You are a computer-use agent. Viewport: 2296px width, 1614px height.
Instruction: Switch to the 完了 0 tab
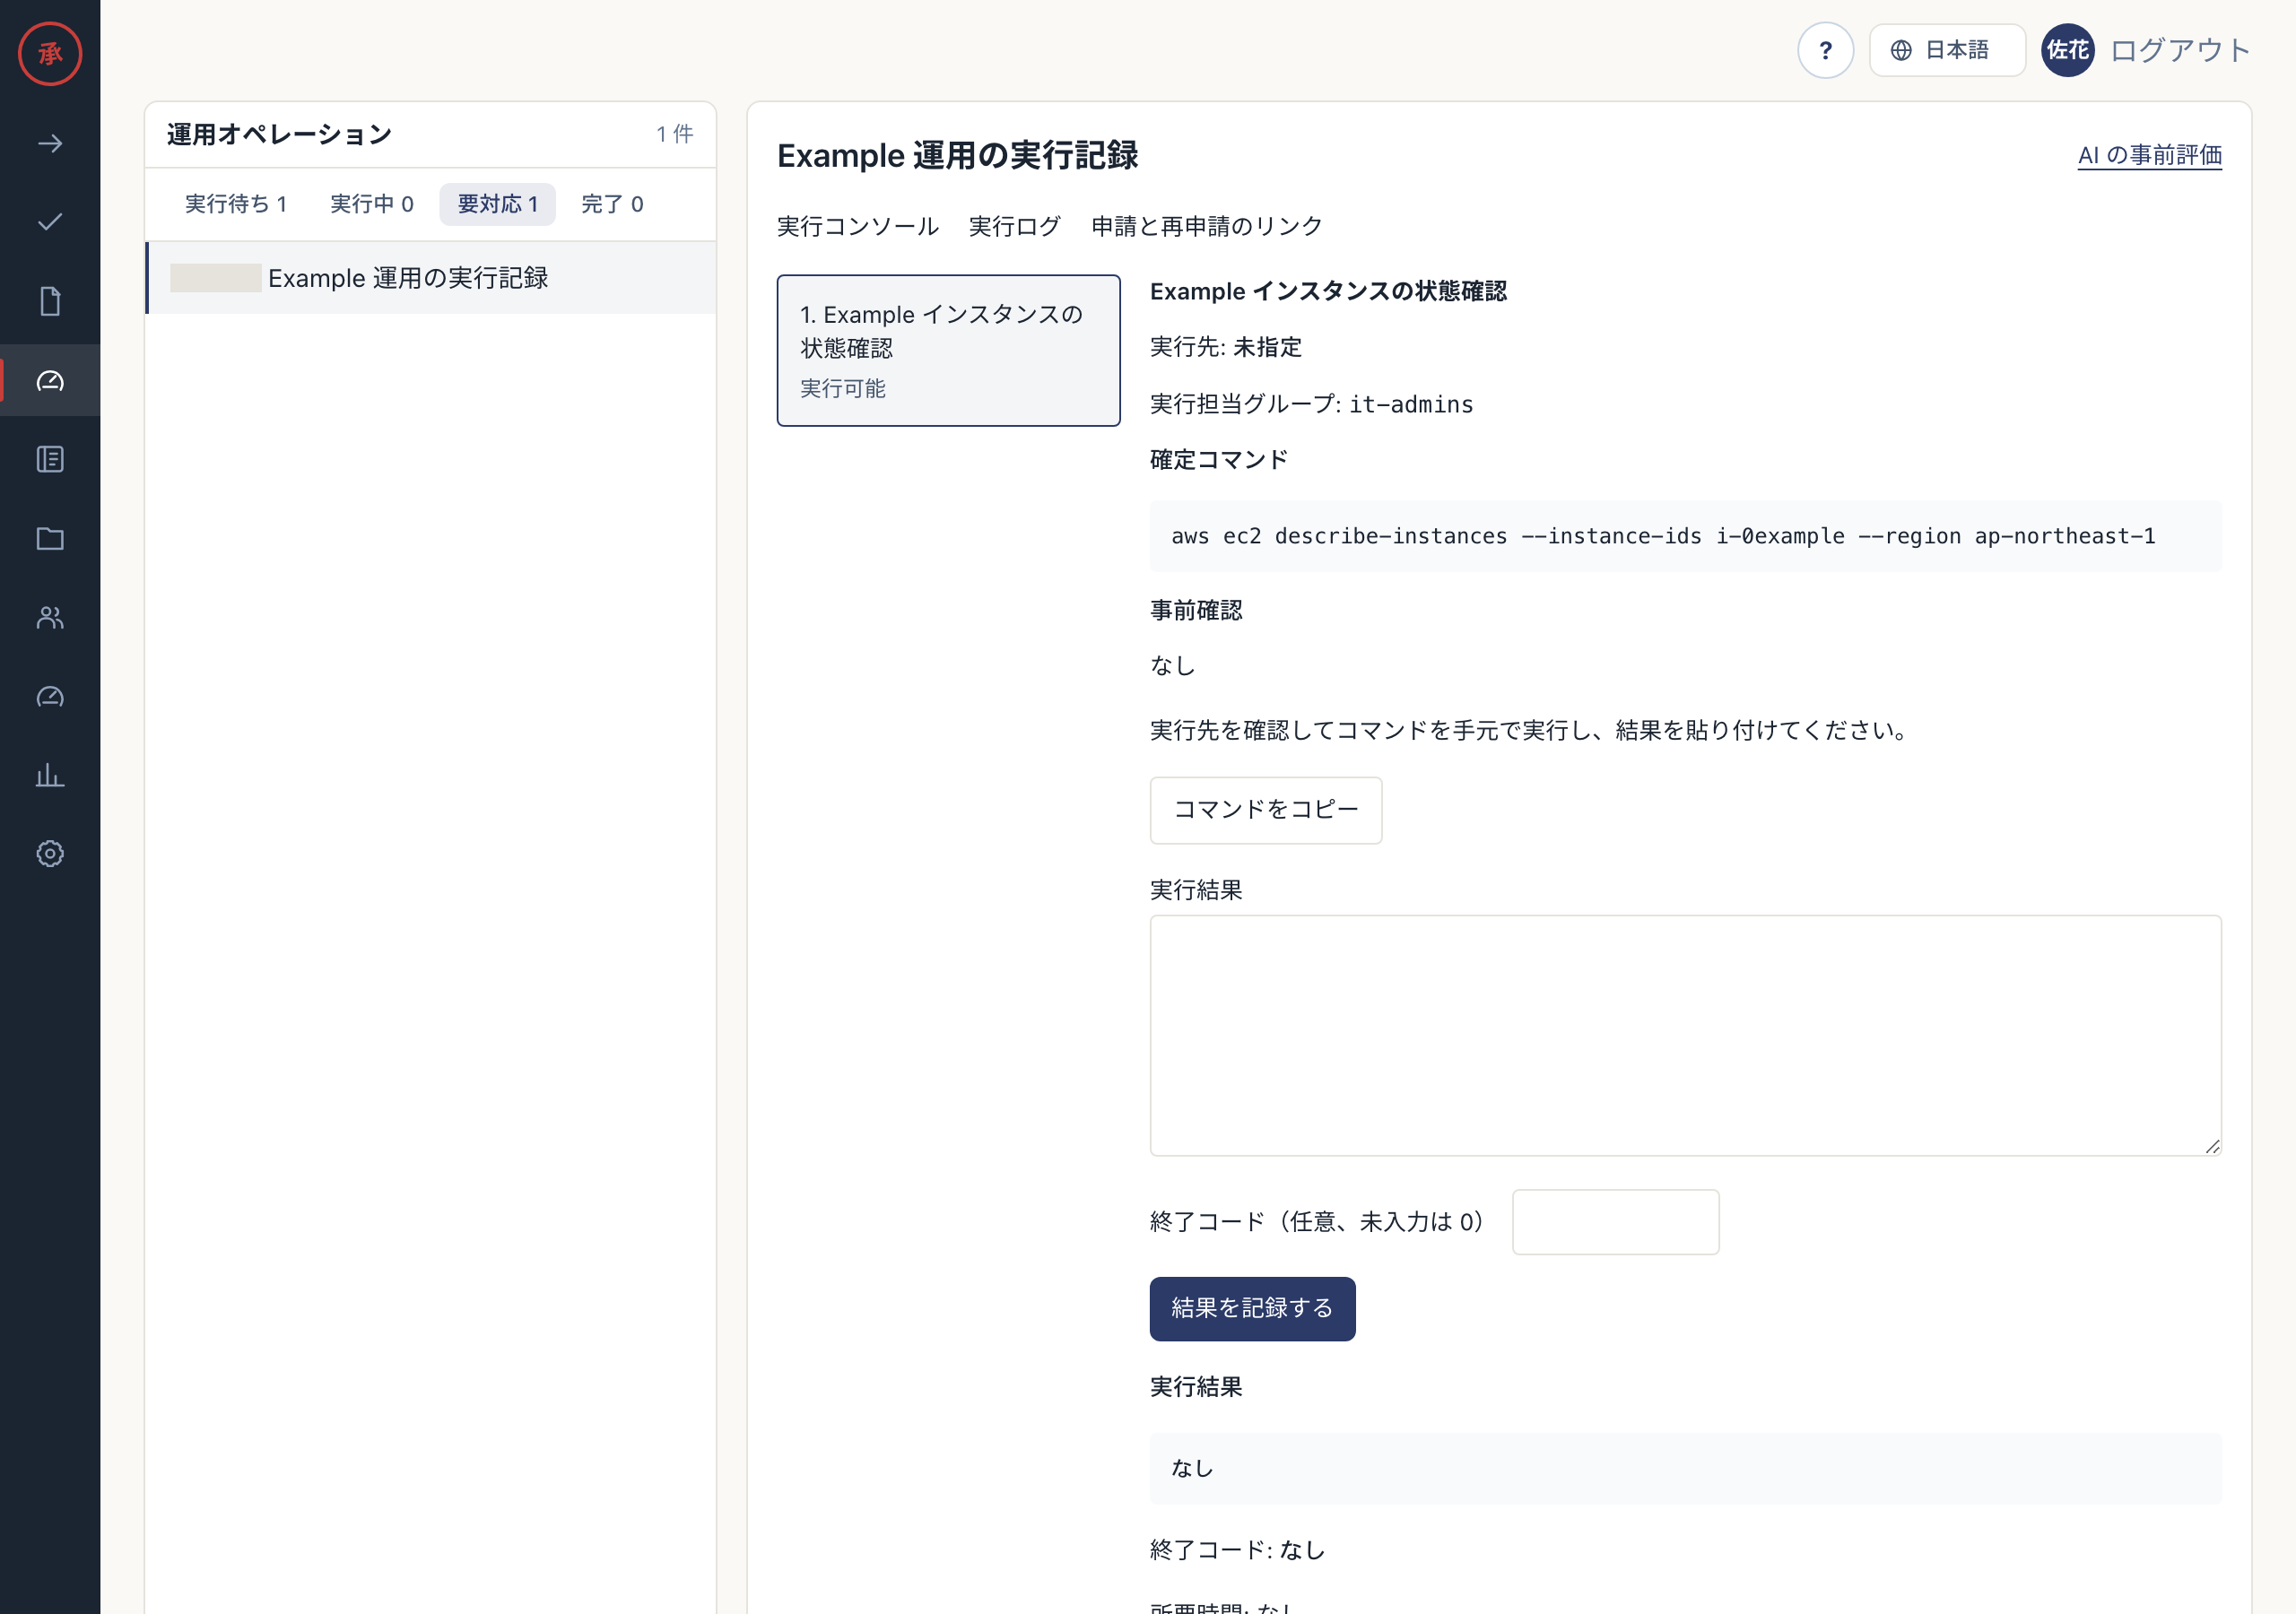coord(612,204)
